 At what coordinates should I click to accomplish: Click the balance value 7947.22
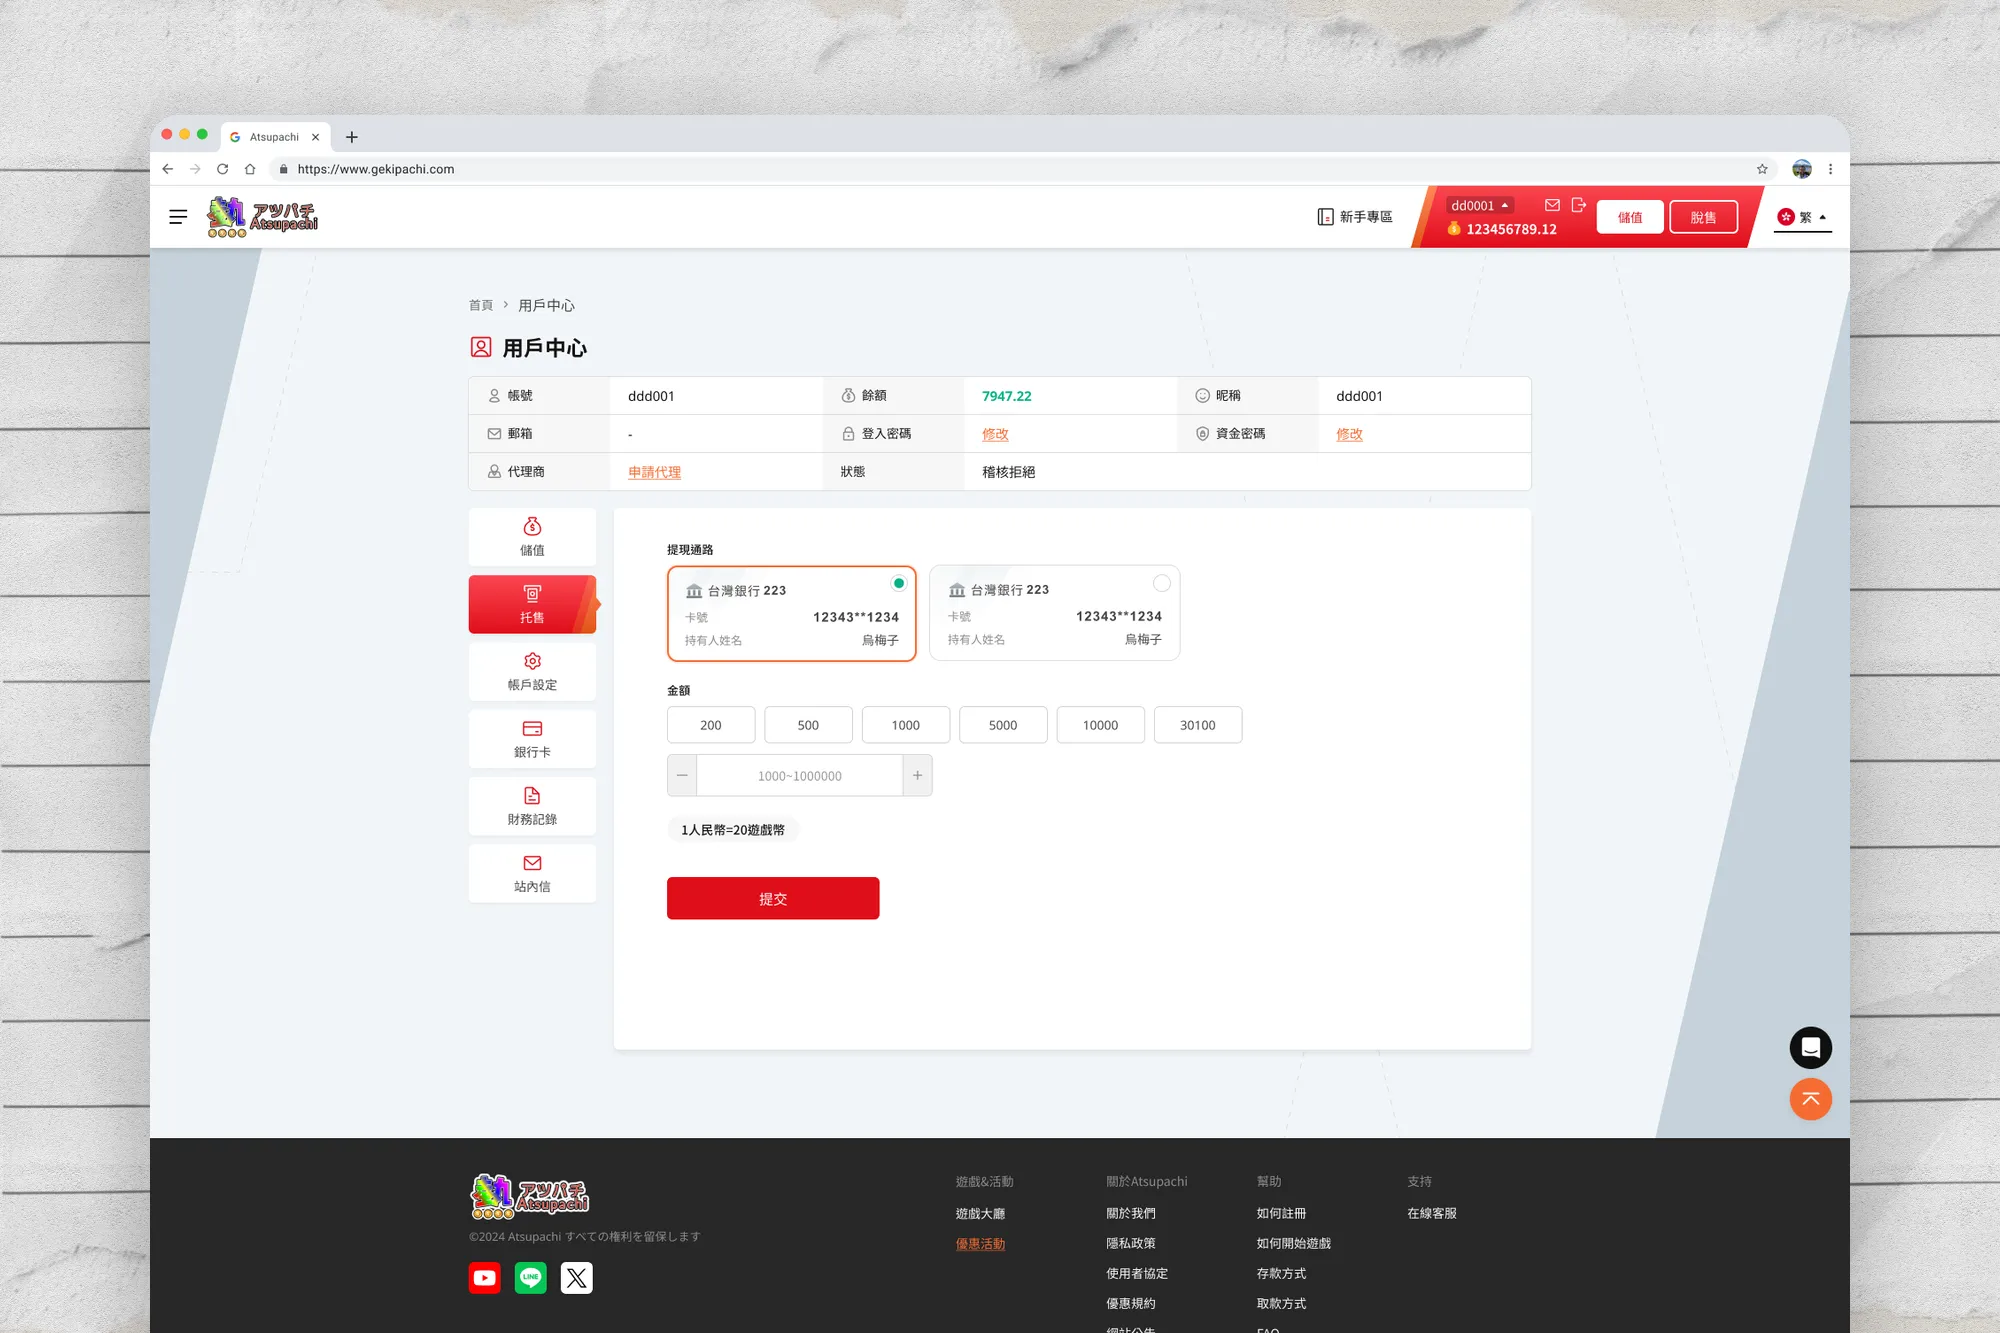[1006, 396]
